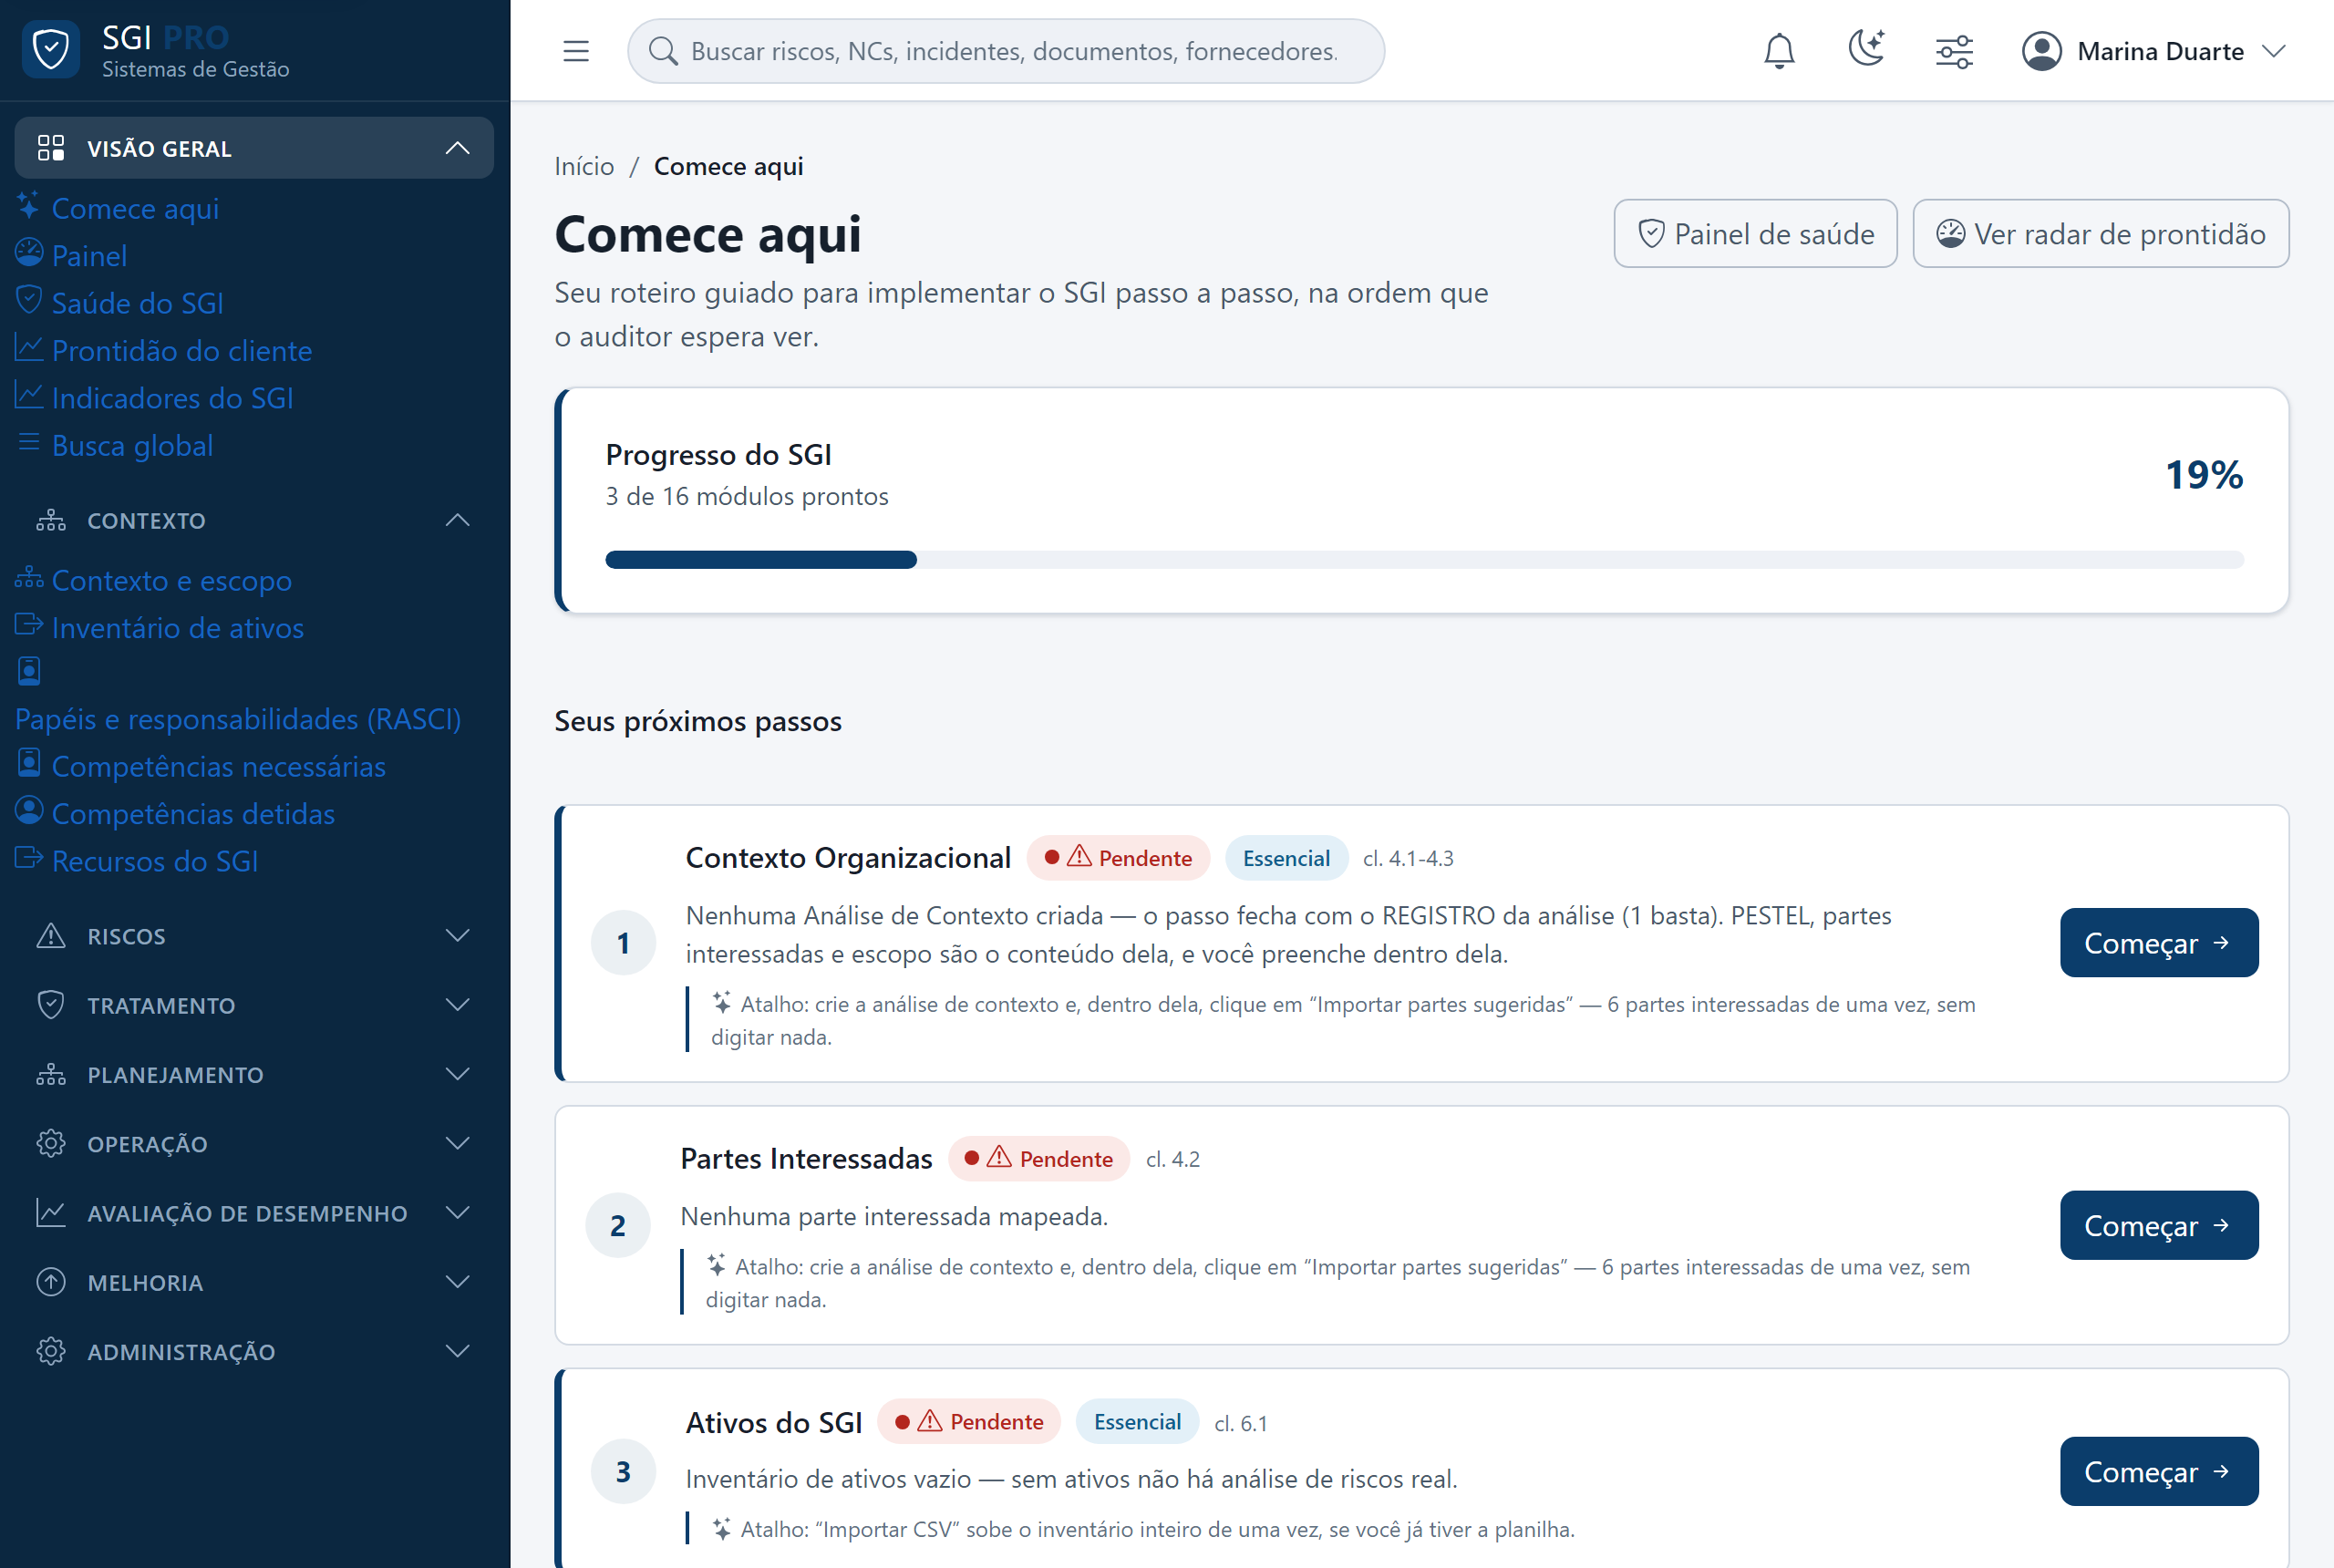The height and width of the screenshot is (1568, 2334).
Task: Expand the Planejamento section chevron
Action: 457,1074
